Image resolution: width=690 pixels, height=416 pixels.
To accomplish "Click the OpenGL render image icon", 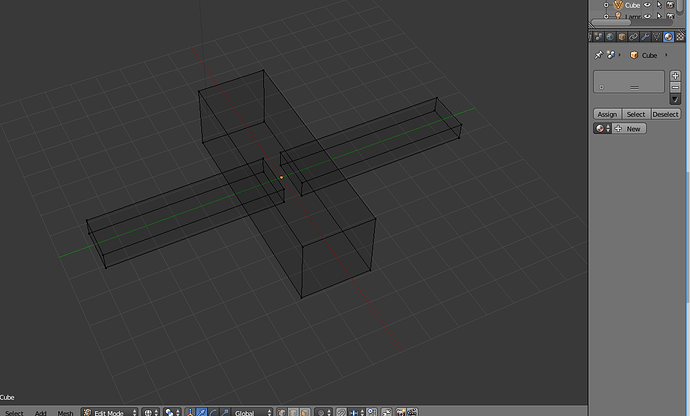I will pos(401,412).
